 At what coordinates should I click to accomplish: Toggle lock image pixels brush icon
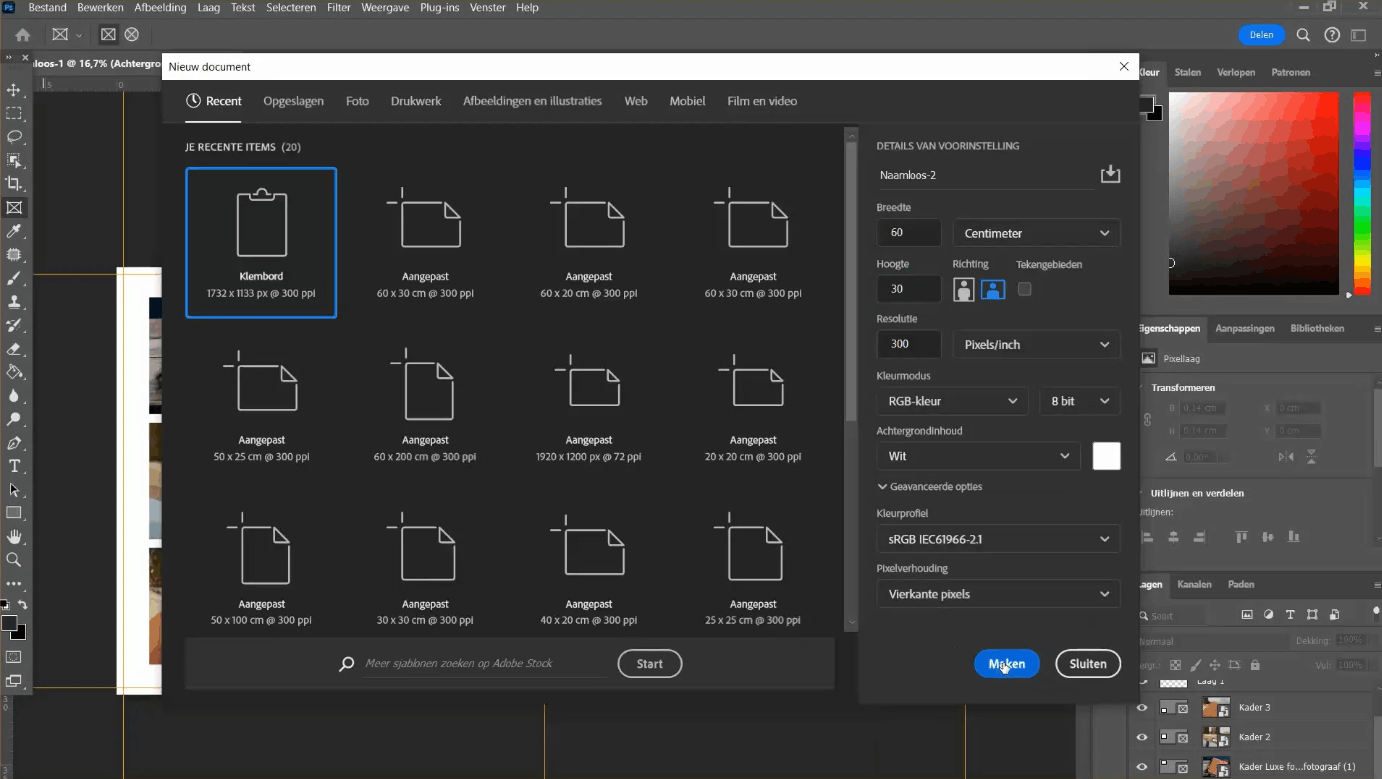[x=1195, y=665]
